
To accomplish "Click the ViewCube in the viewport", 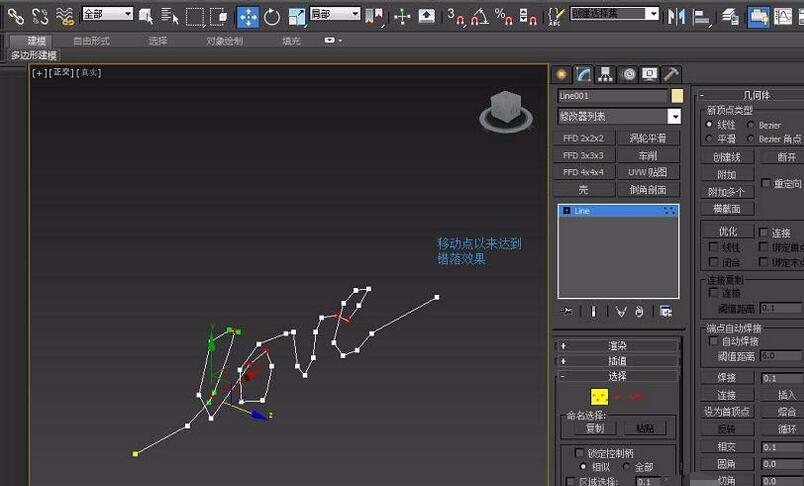I will pyautogui.click(x=506, y=111).
